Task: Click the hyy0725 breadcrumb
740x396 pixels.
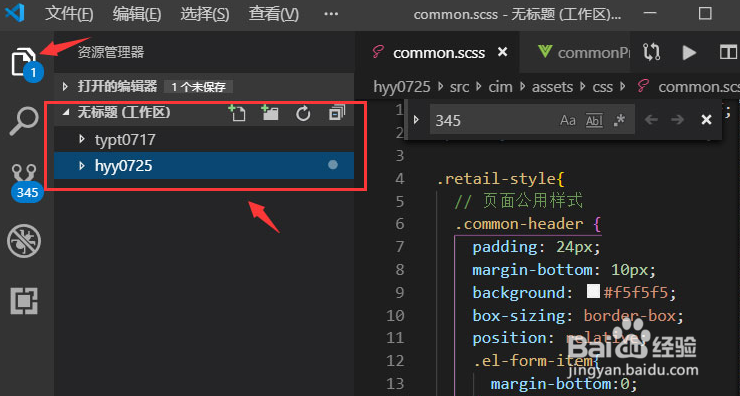Action: [402, 87]
